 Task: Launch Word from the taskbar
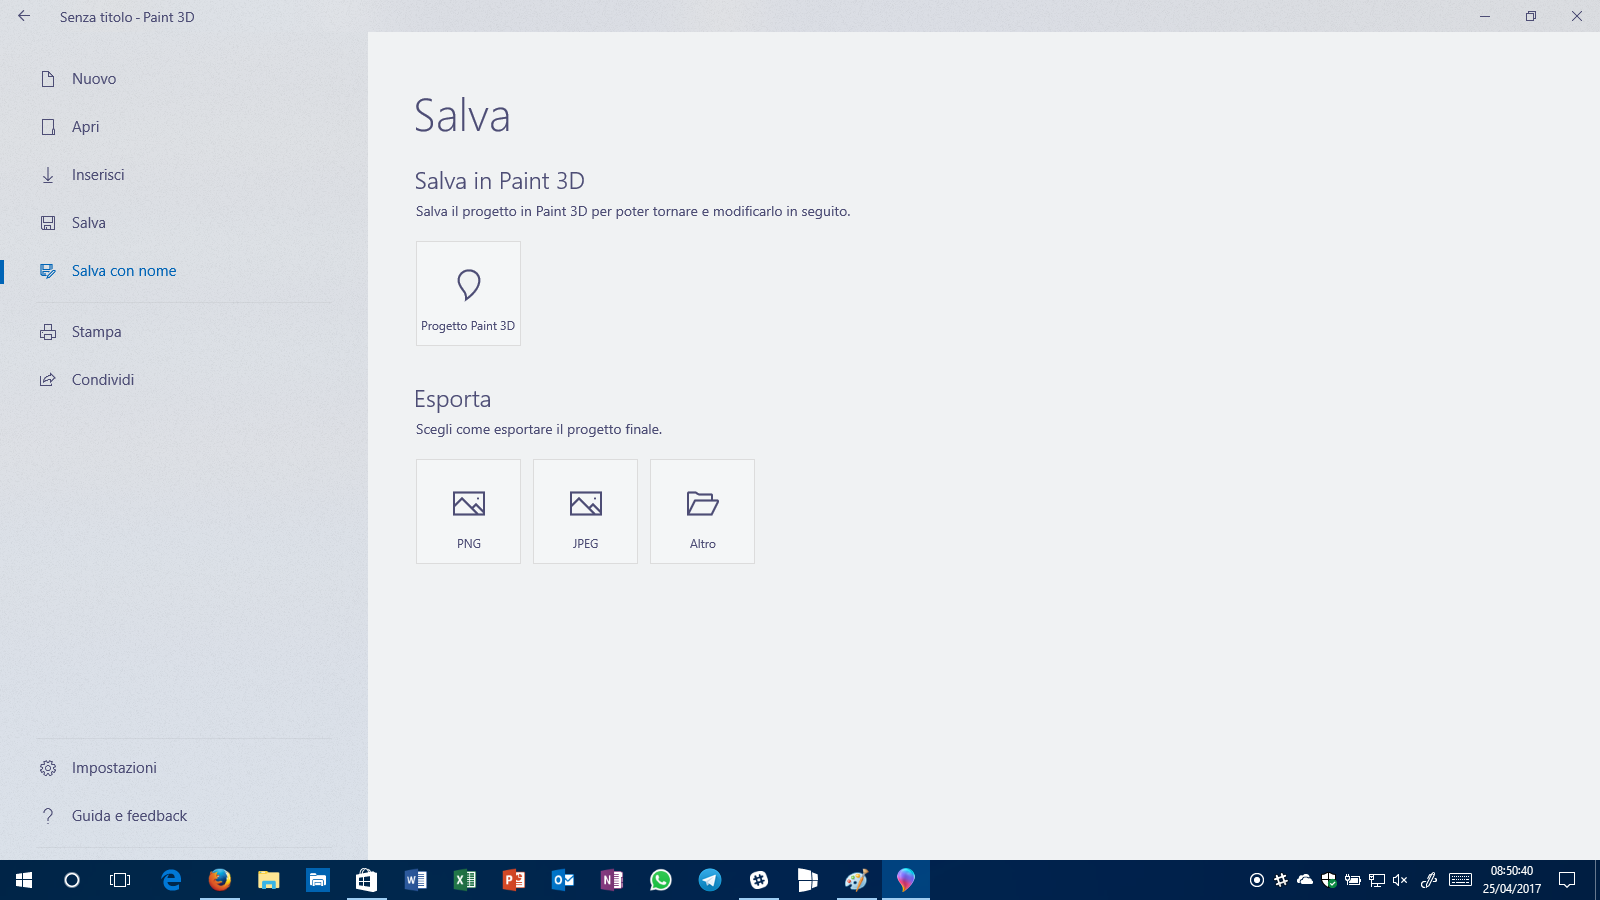click(416, 880)
